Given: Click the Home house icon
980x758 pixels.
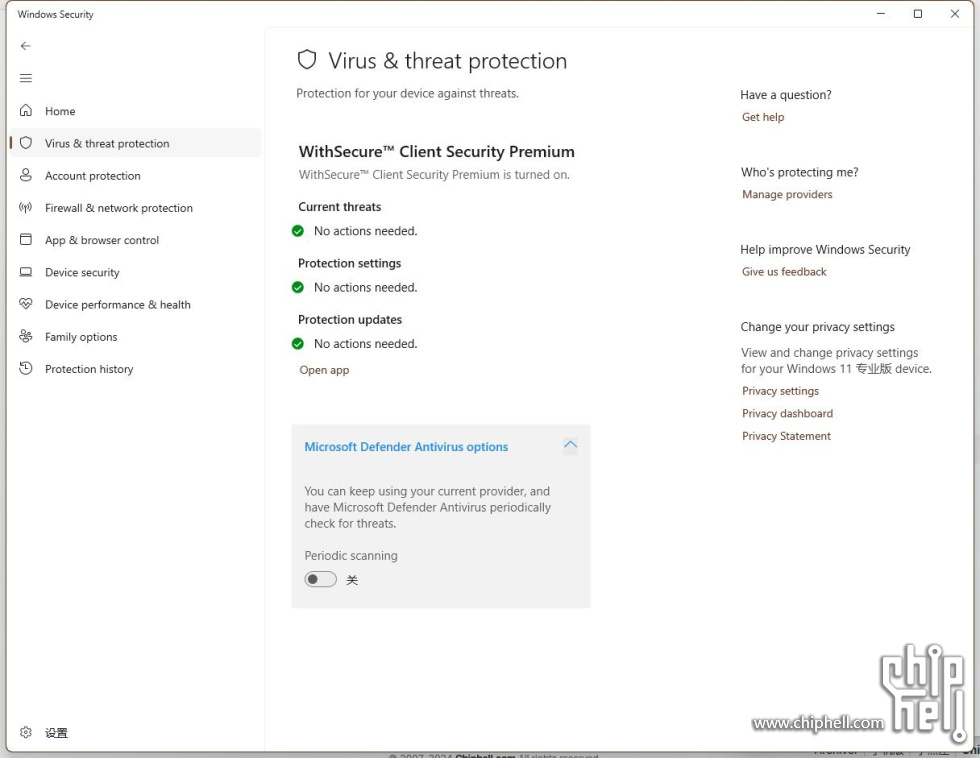Looking at the screenshot, I should (x=26, y=111).
